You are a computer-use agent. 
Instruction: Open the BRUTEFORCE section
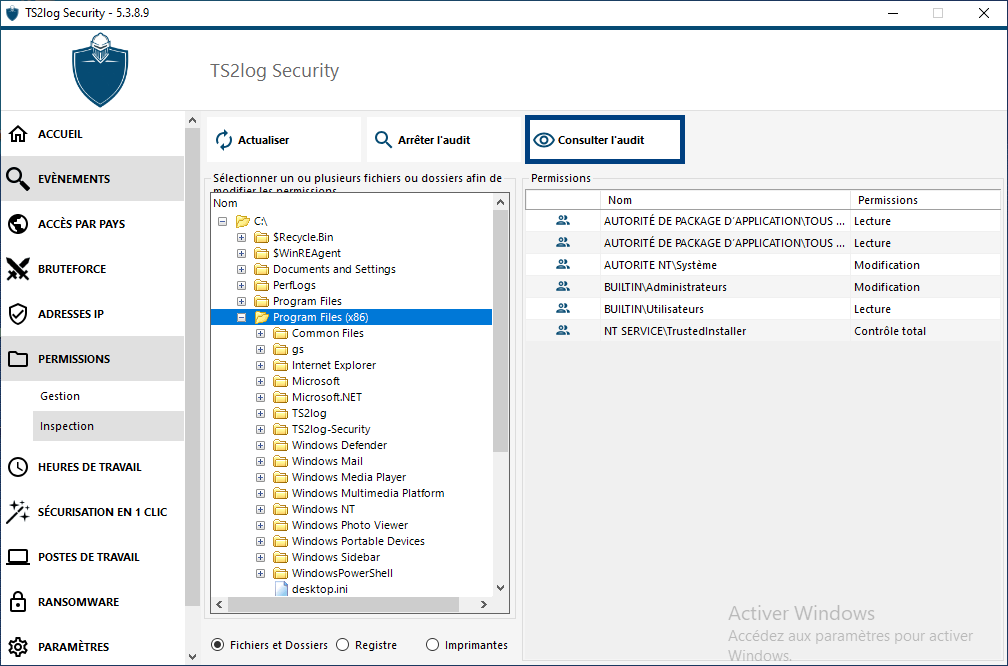click(93, 269)
